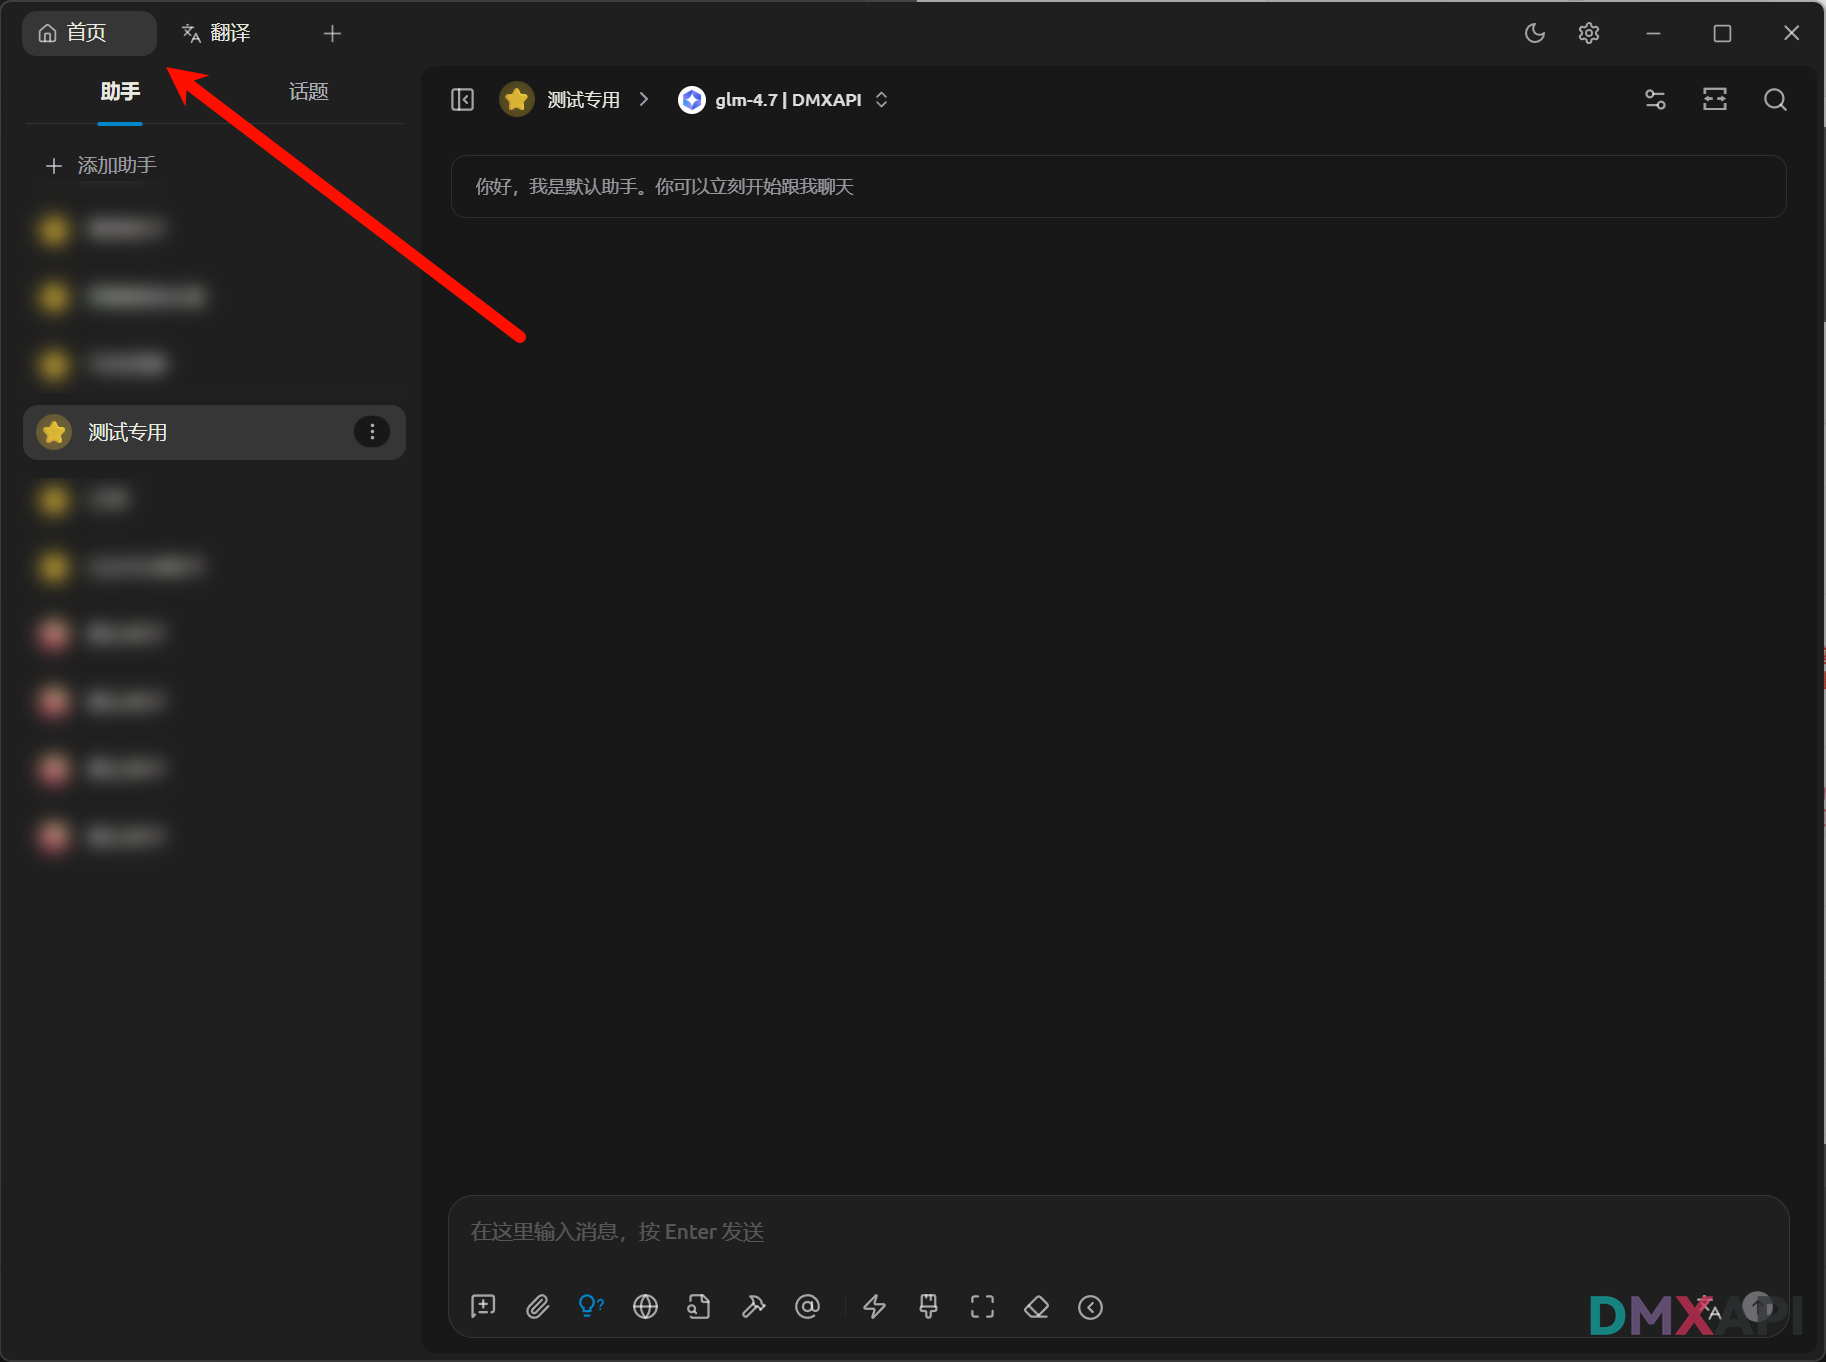1826x1362 pixels.
Task: Switch to the 翻译 tab
Action: tap(217, 33)
